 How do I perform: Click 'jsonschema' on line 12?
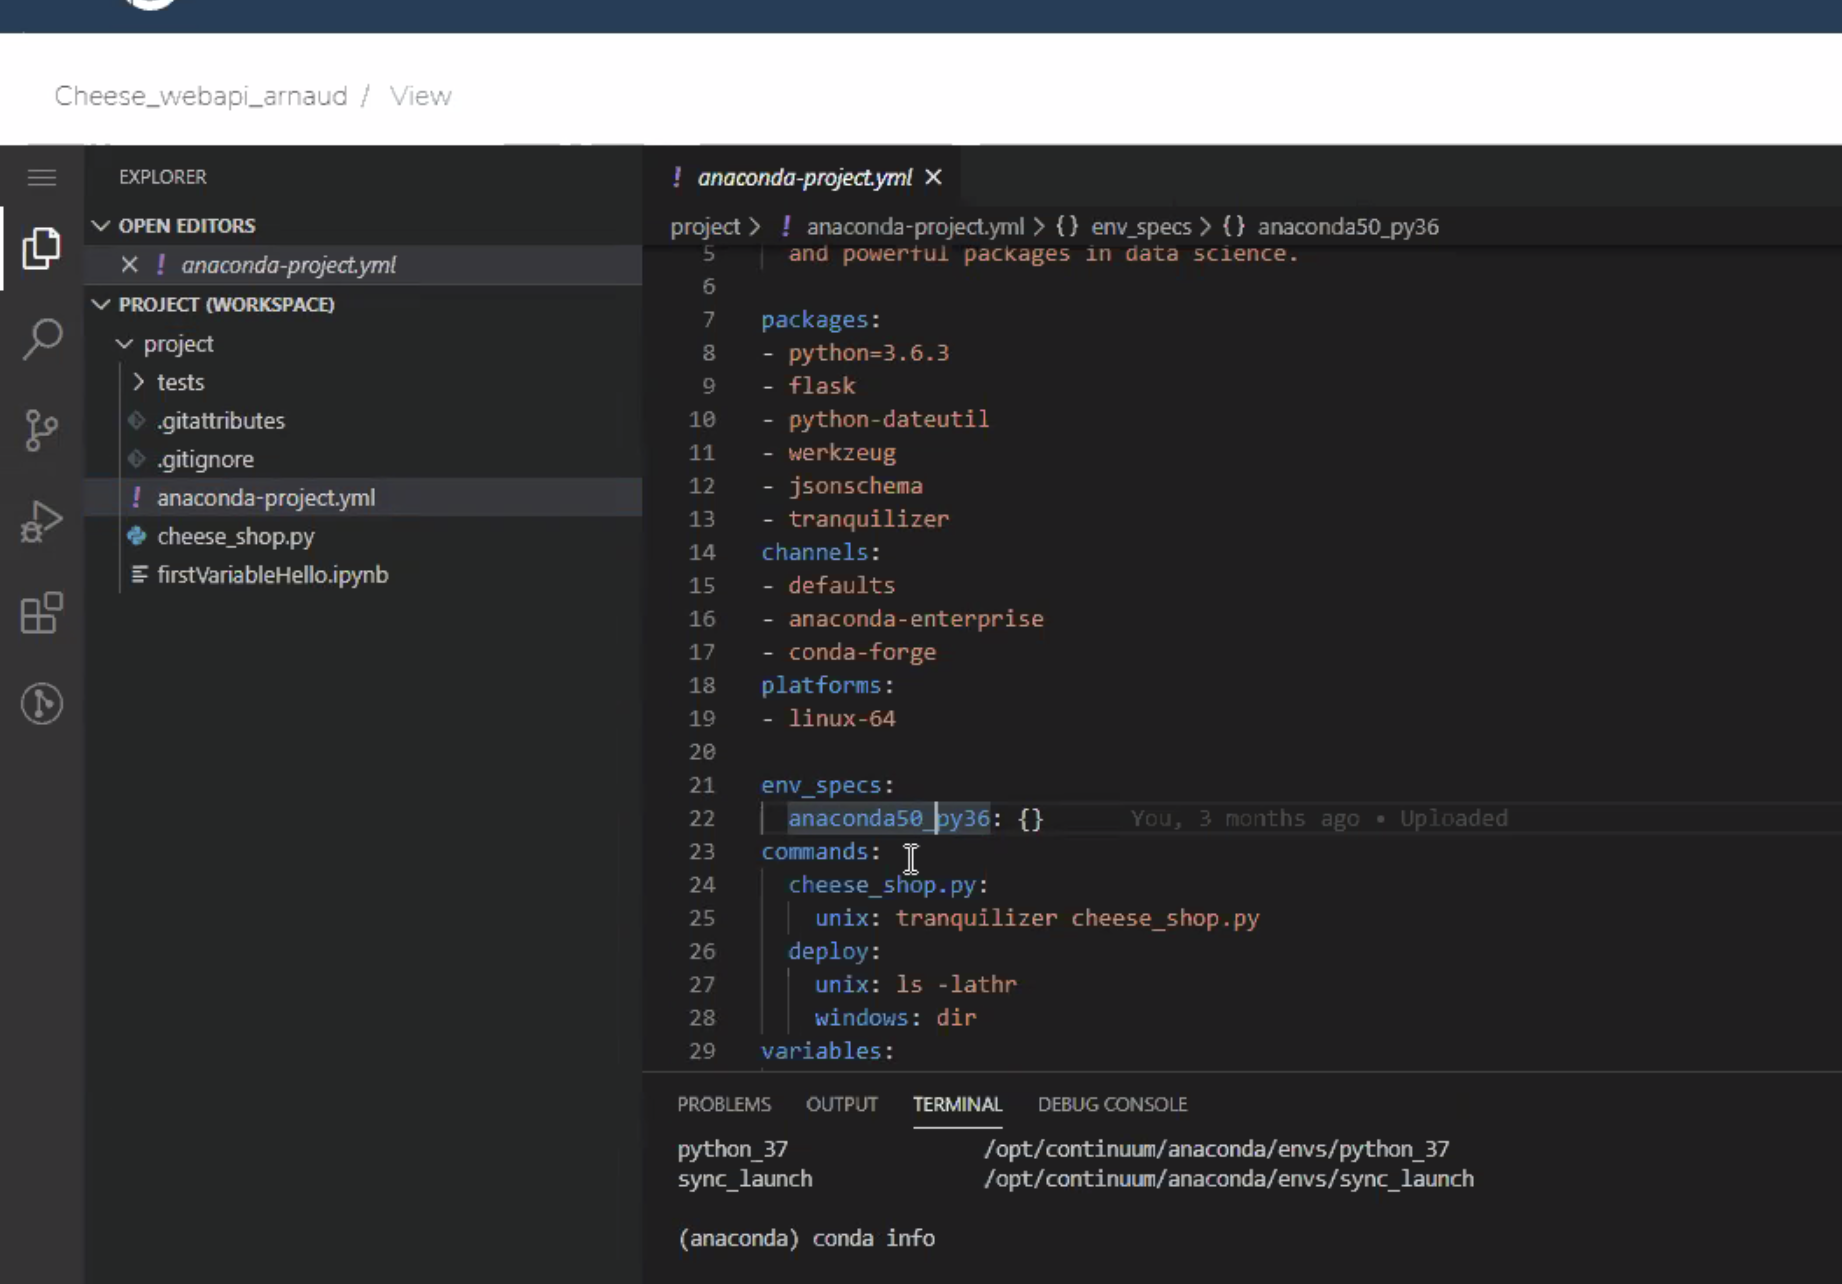click(855, 486)
